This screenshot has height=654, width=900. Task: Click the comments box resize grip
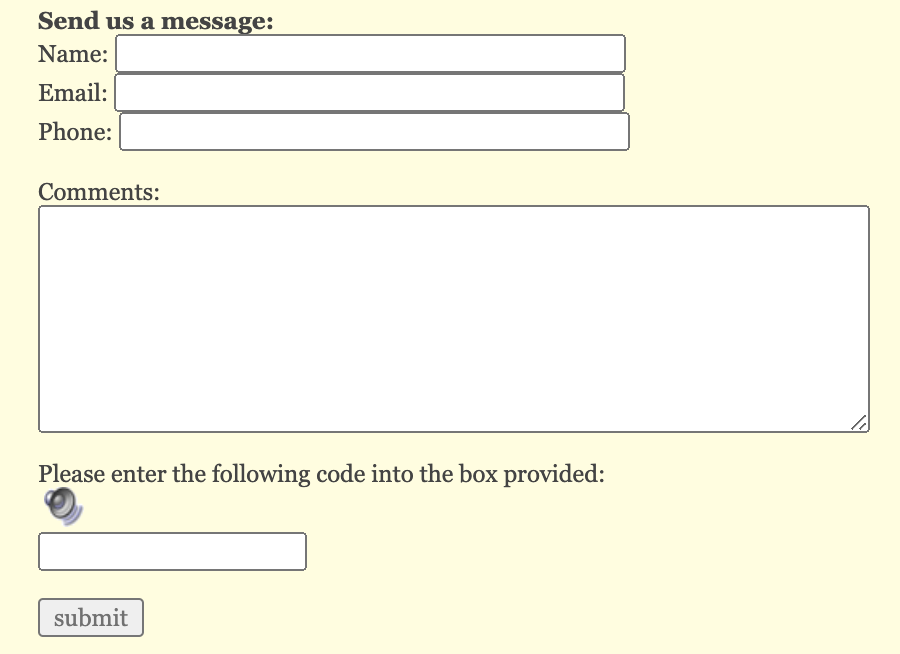pyautogui.click(x=859, y=423)
